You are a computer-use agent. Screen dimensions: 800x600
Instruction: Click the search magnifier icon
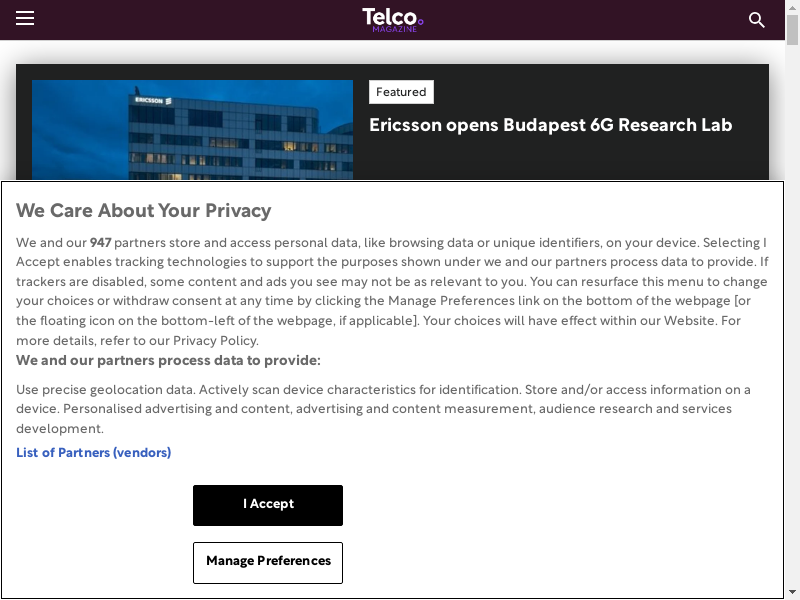pyautogui.click(x=757, y=20)
